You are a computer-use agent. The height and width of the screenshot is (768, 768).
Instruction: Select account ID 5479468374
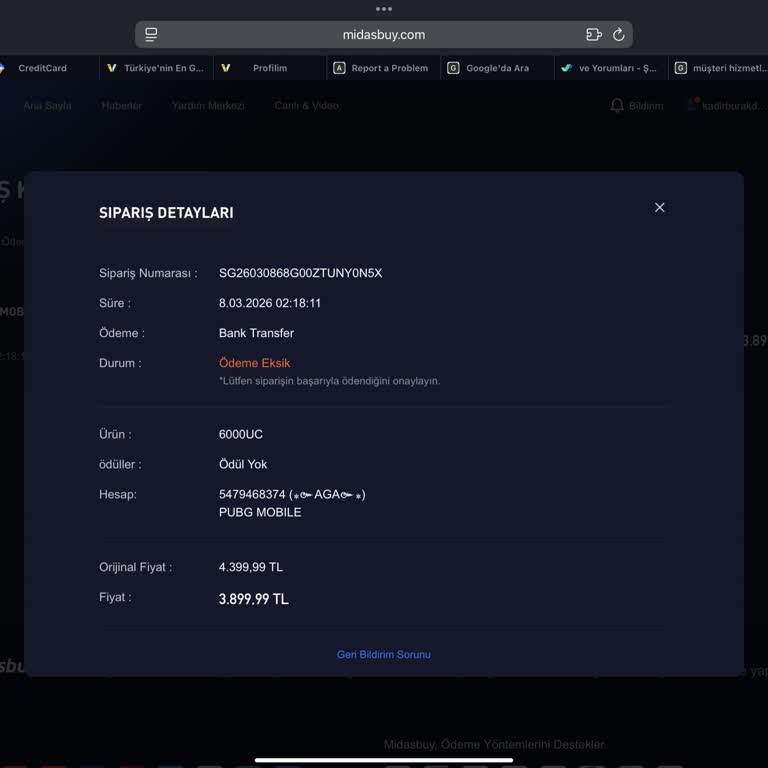[252, 494]
